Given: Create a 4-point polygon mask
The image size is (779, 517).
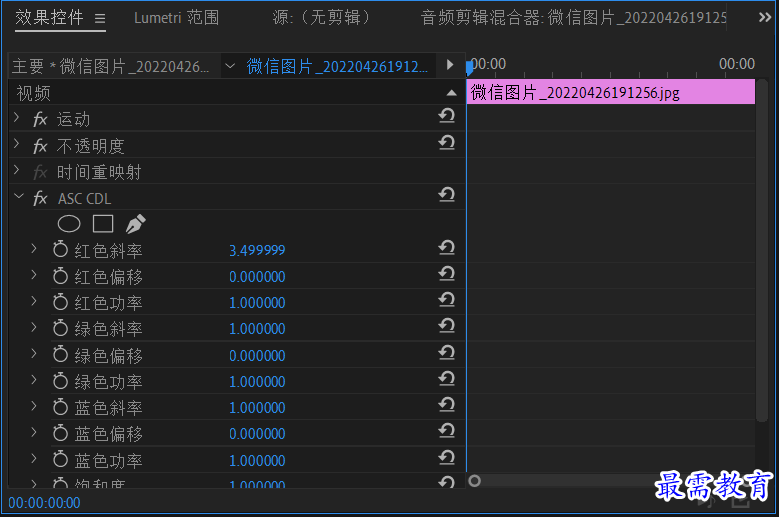Looking at the screenshot, I should click(x=103, y=224).
